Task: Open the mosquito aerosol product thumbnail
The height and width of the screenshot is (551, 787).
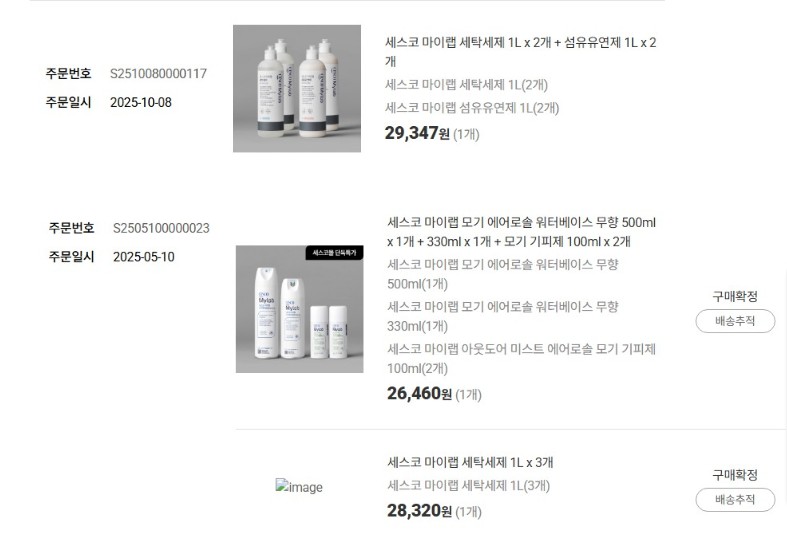Action: [300, 309]
